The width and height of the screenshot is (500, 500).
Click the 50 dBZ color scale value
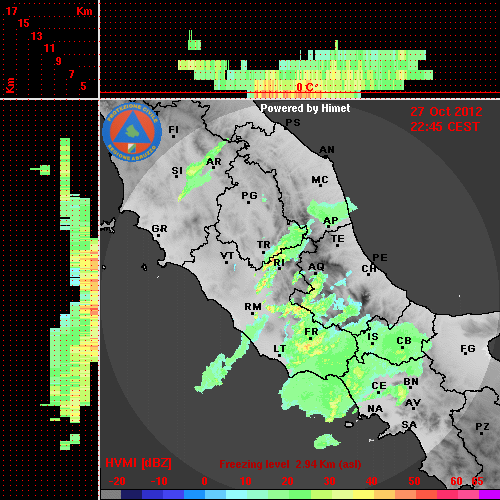coord(414,481)
